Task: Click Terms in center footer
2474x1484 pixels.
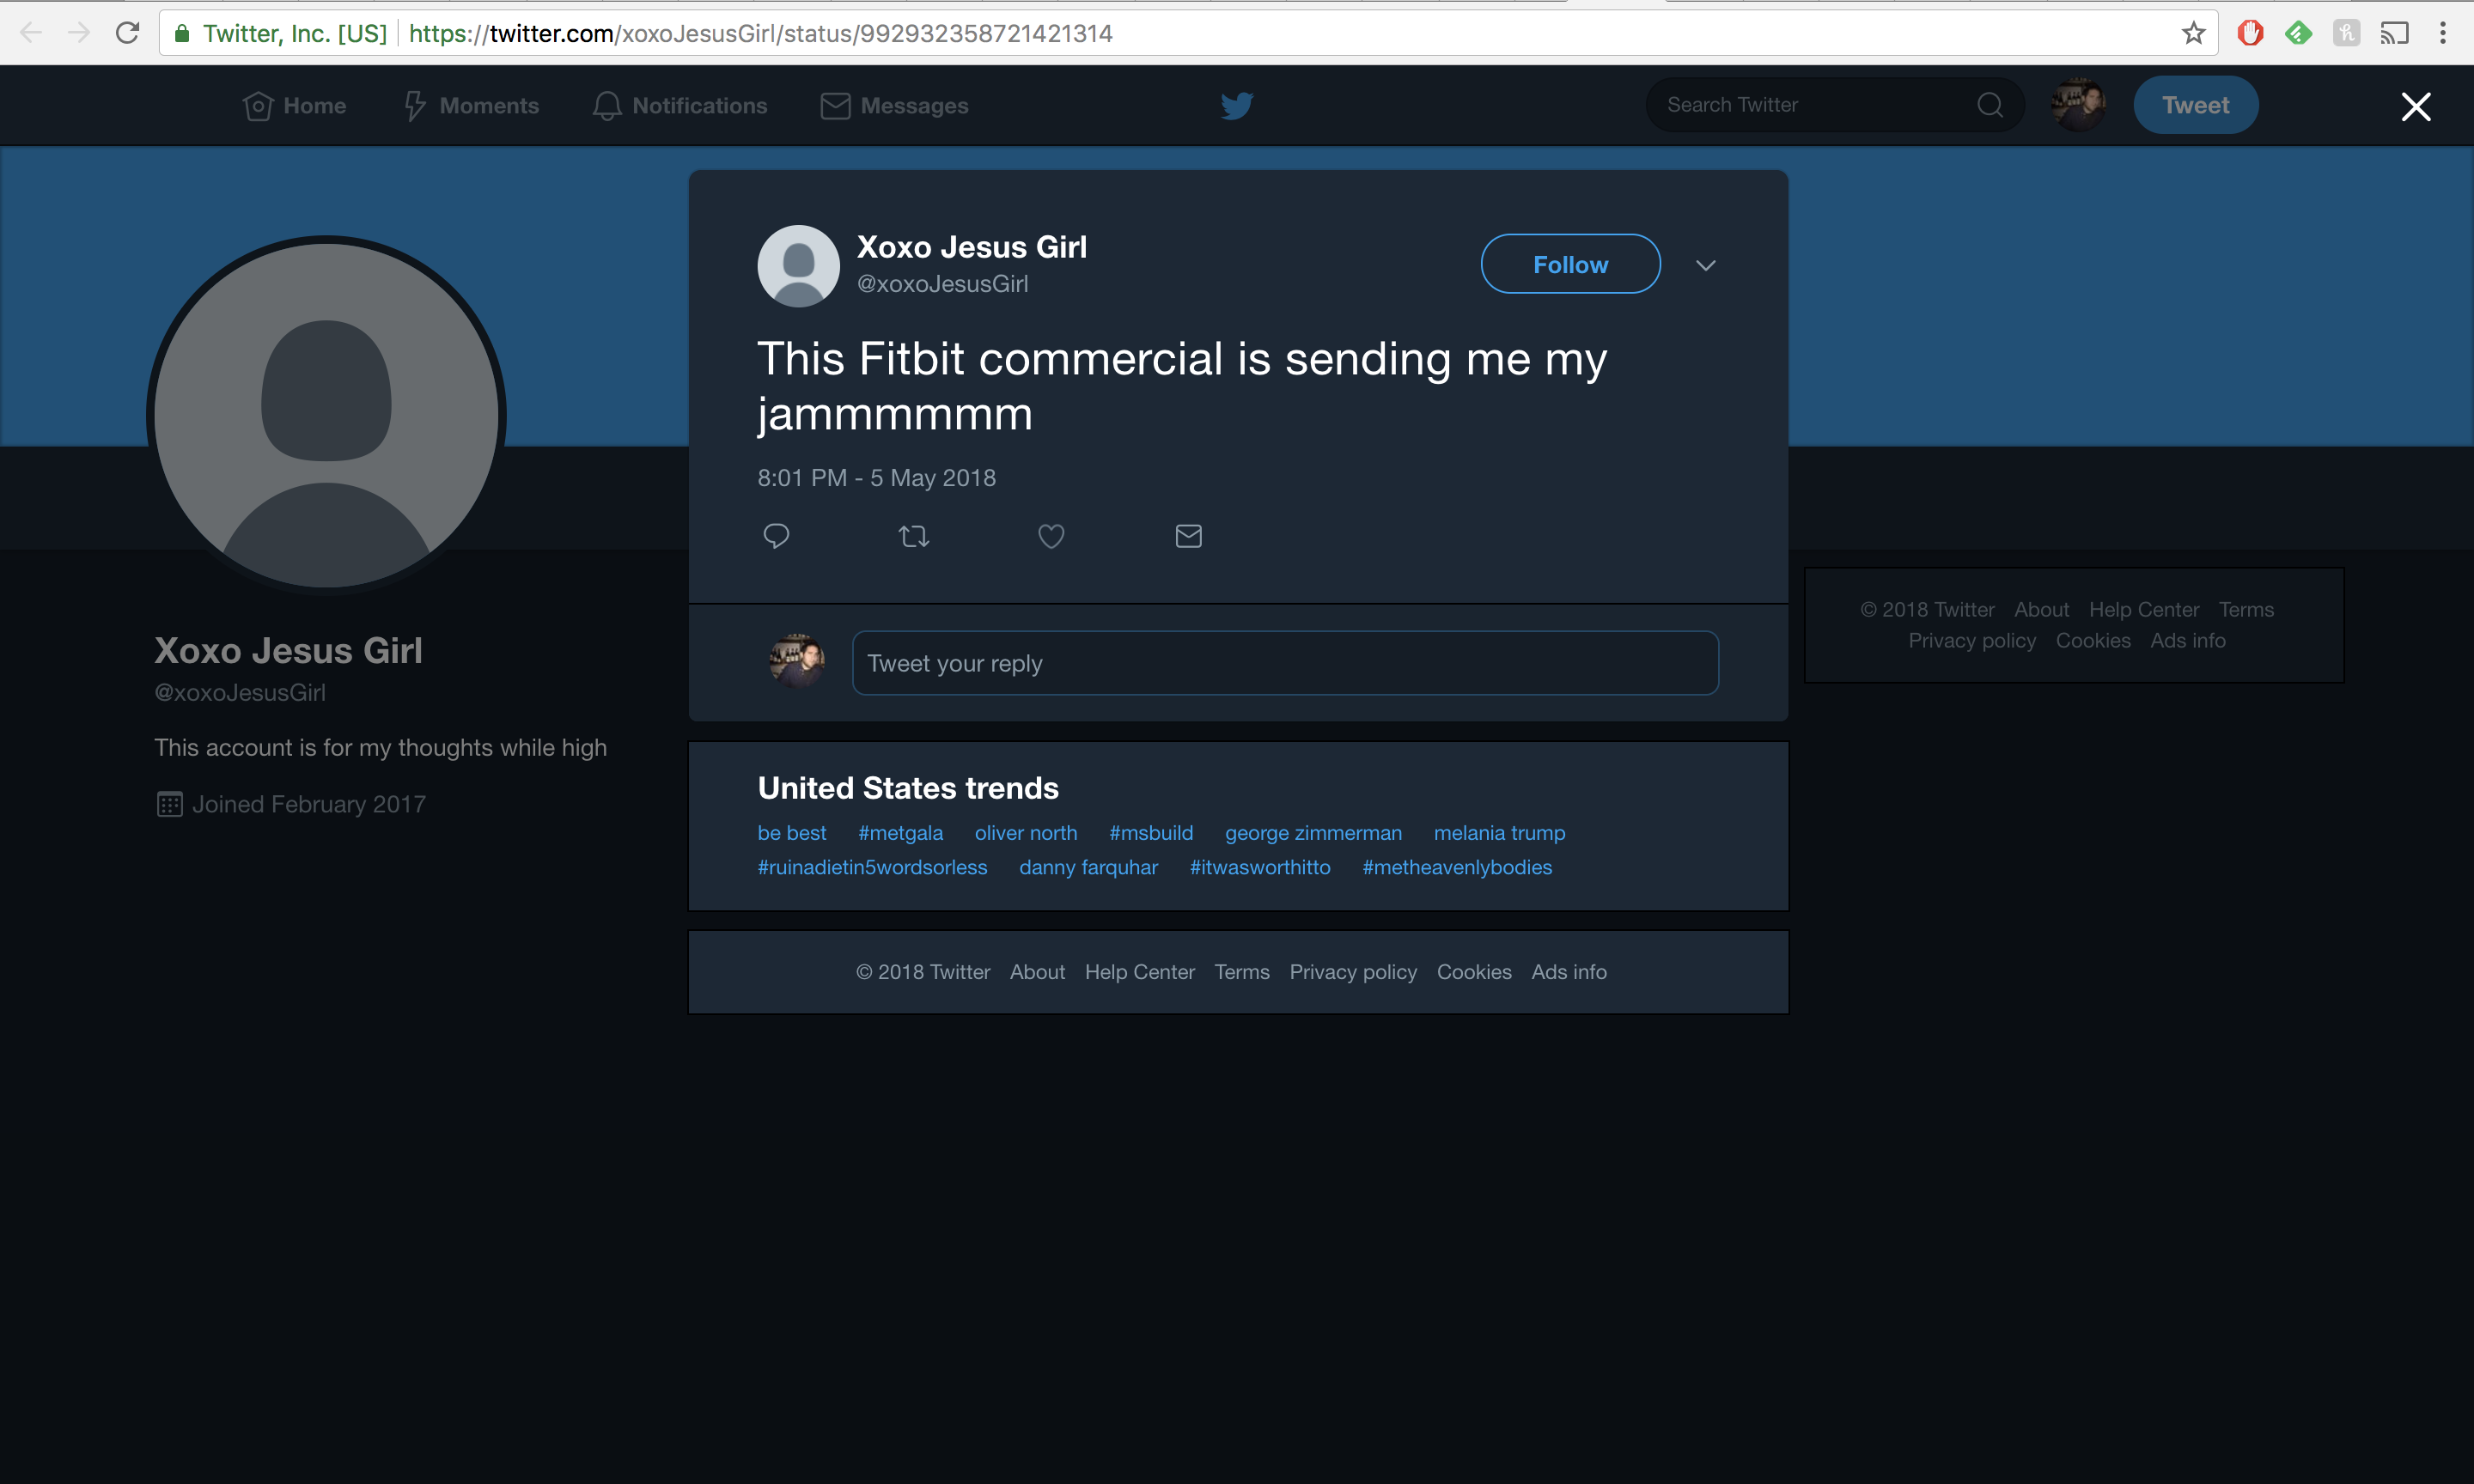Action: [x=1241, y=972]
